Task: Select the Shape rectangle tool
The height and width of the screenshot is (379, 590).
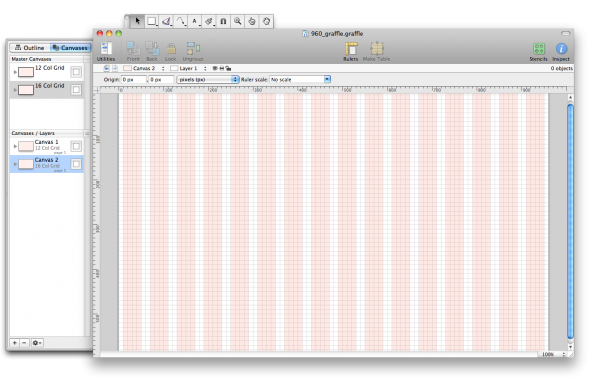Action: click(x=152, y=21)
